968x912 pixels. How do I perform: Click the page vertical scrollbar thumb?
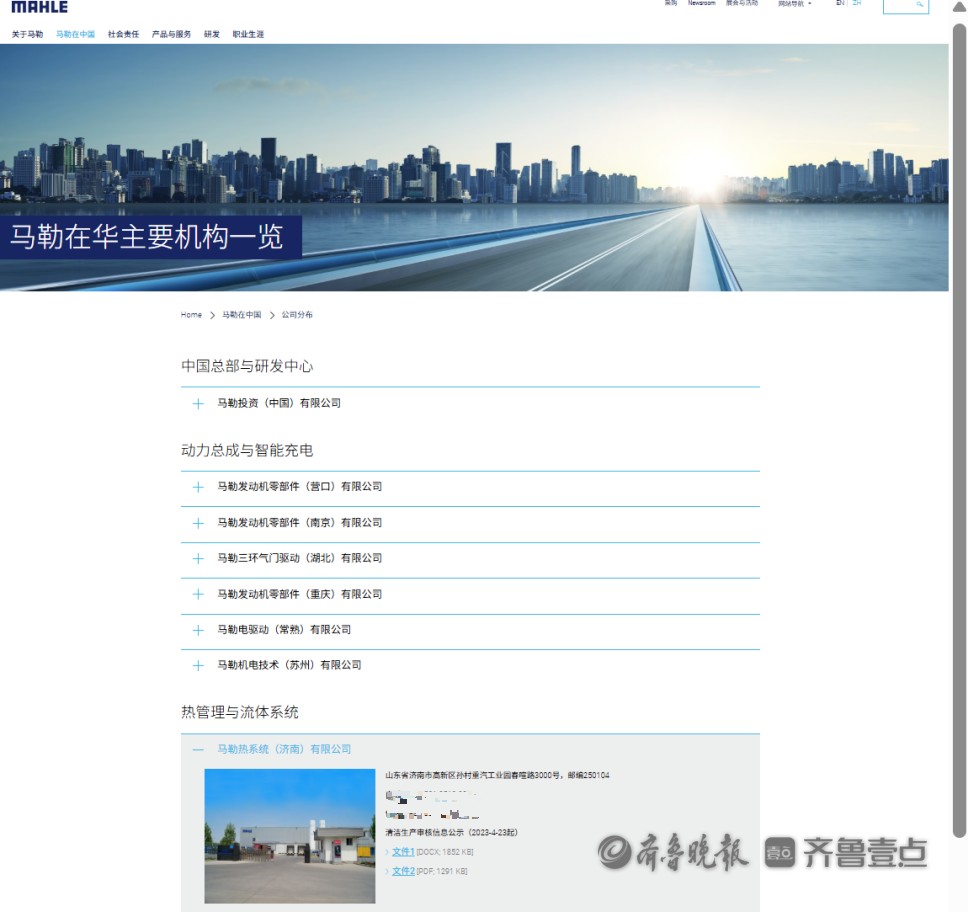[959, 430]
